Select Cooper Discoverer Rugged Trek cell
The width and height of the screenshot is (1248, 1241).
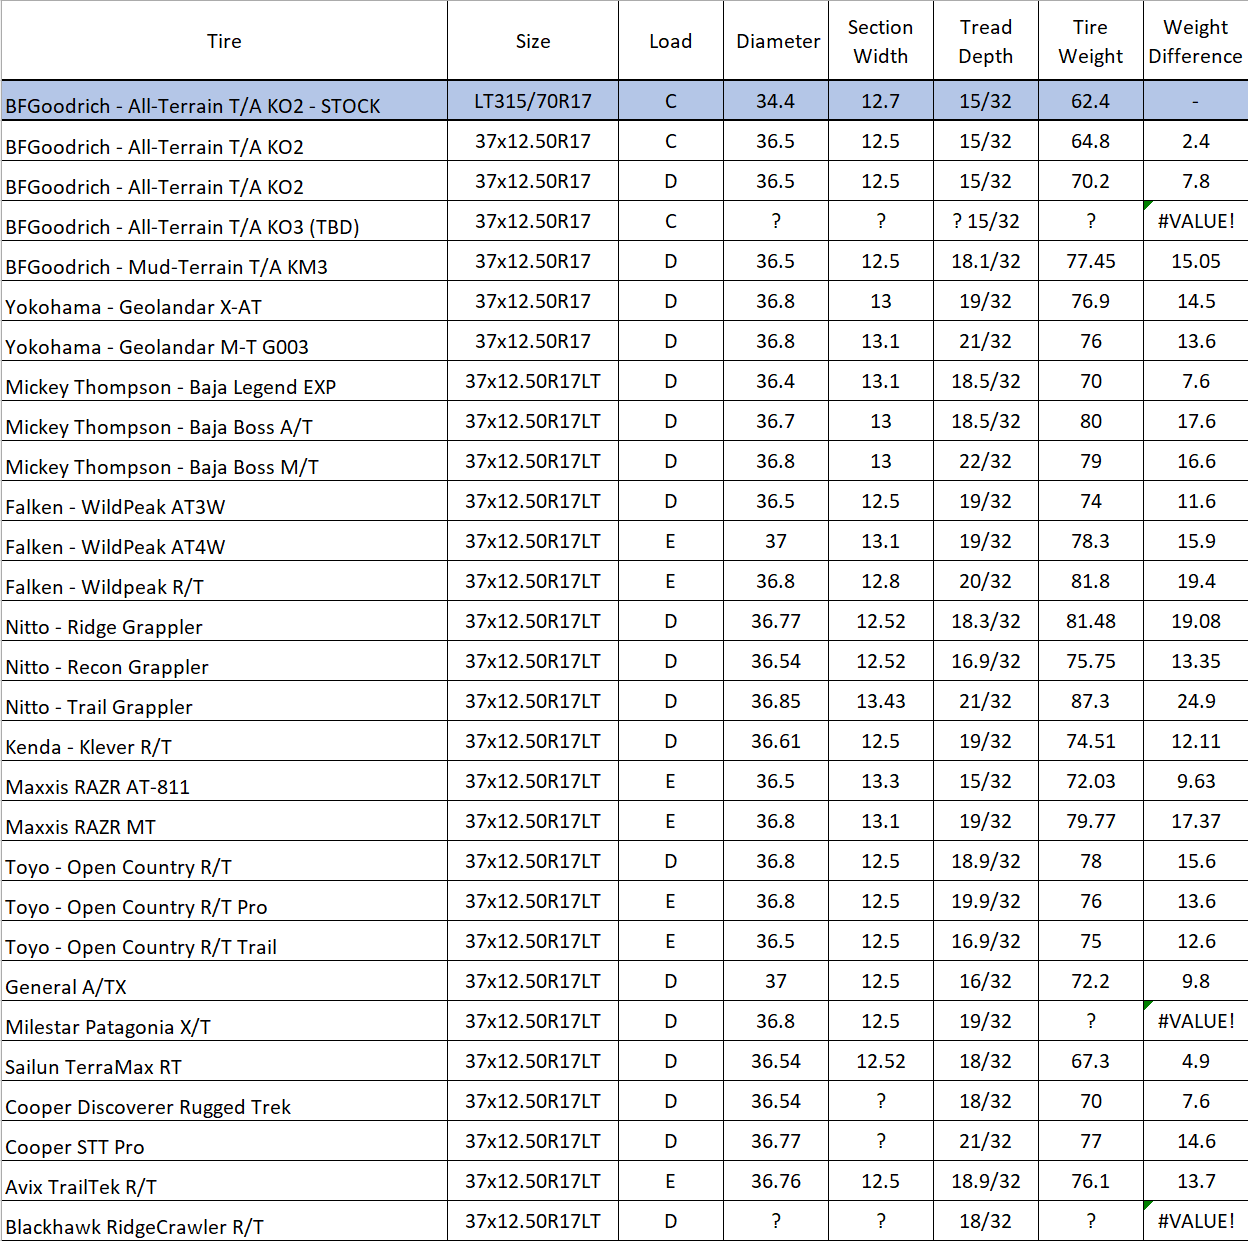[x=224, y=1101]
